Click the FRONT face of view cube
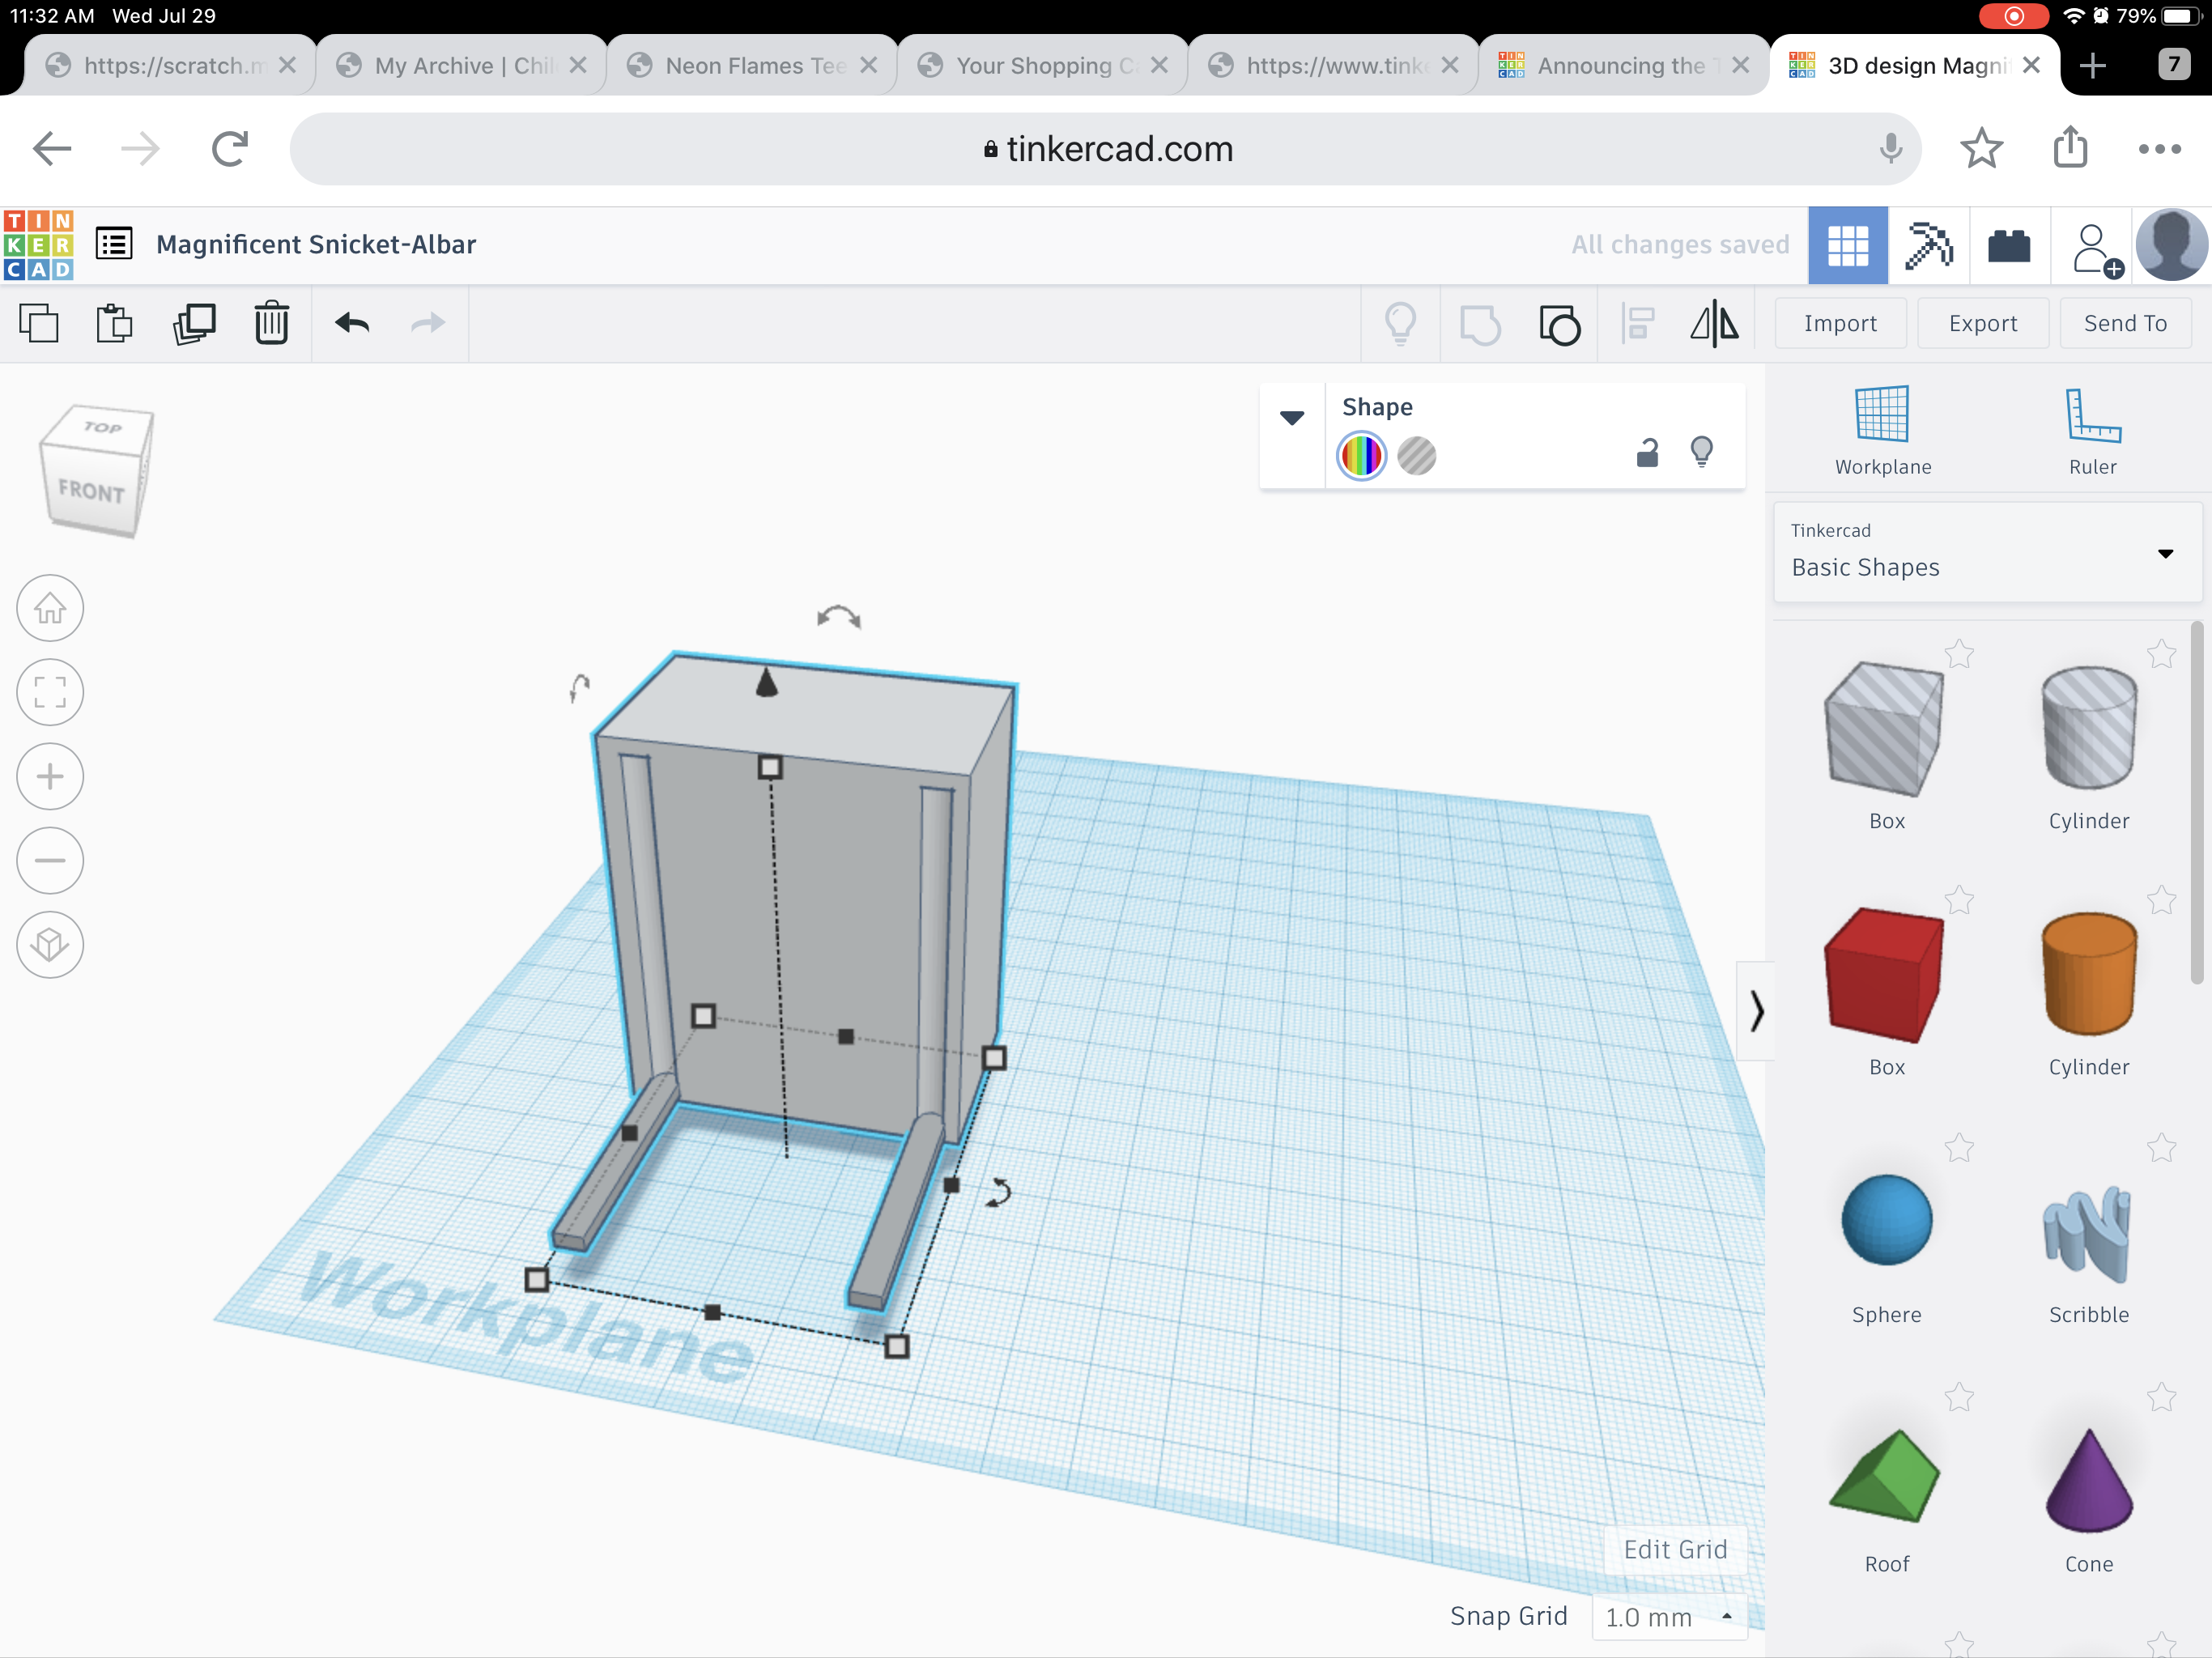This screenshot has width=2212, height=1658. coord(91,491)
